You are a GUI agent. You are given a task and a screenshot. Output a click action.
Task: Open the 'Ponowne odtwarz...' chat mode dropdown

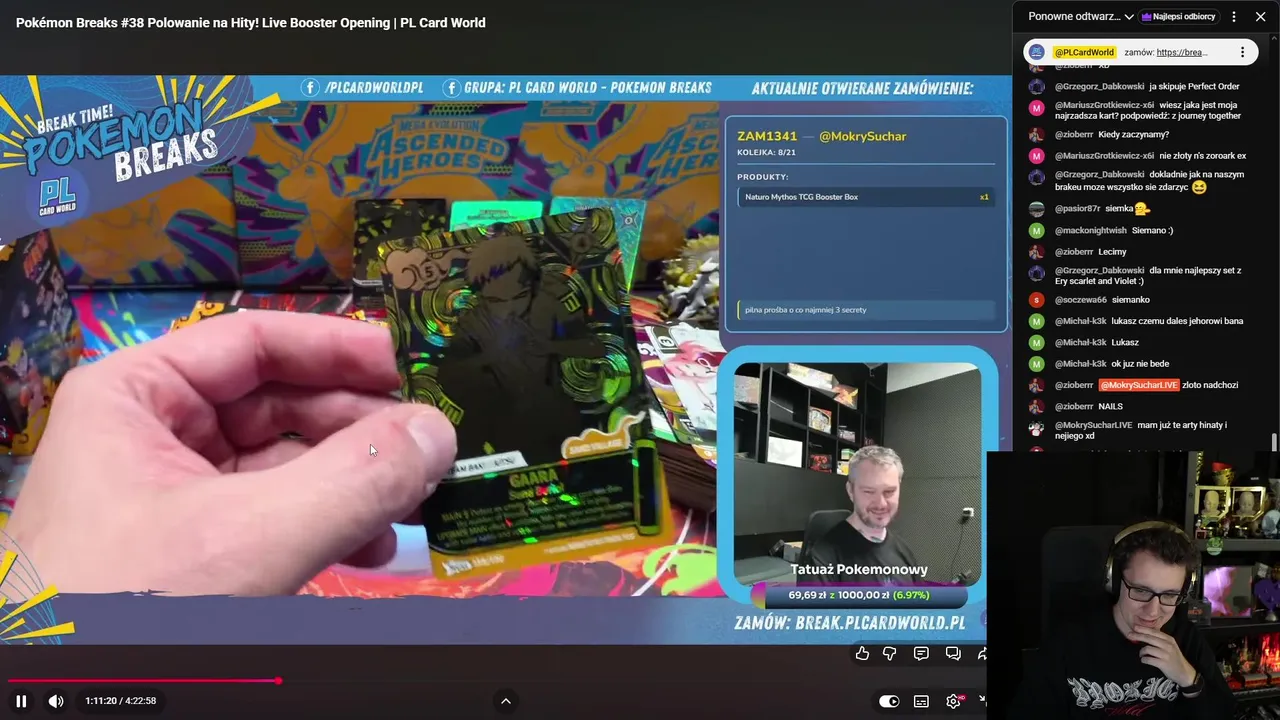click(x=1081, y=17)
